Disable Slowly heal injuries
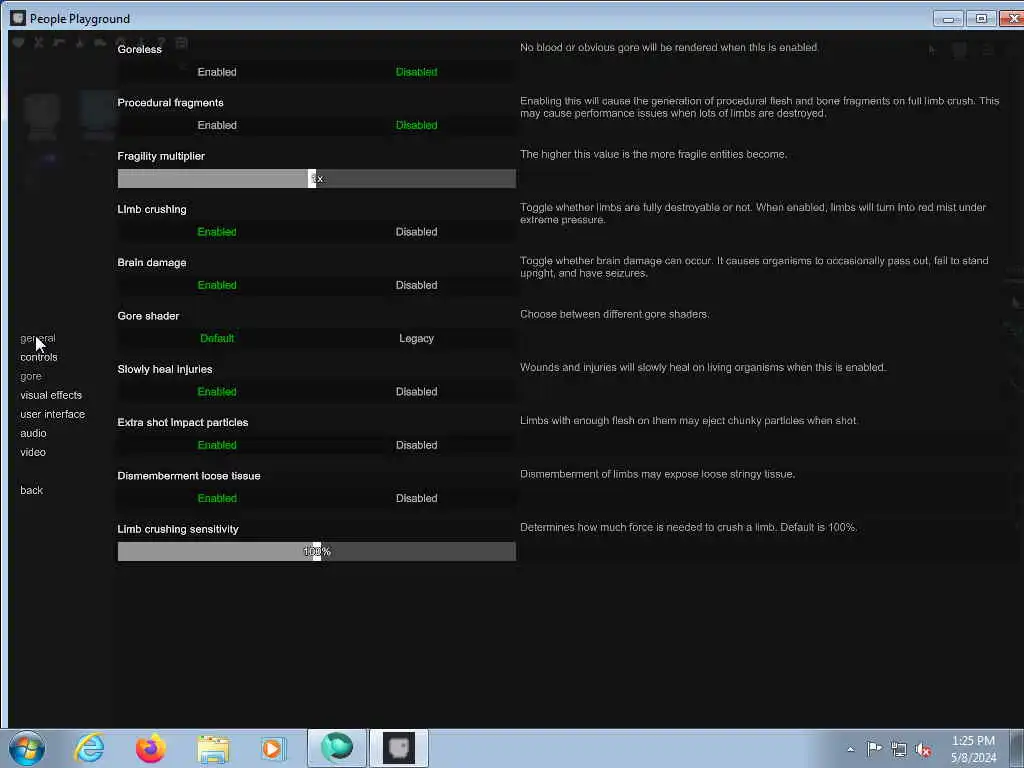 click(416, 392)
